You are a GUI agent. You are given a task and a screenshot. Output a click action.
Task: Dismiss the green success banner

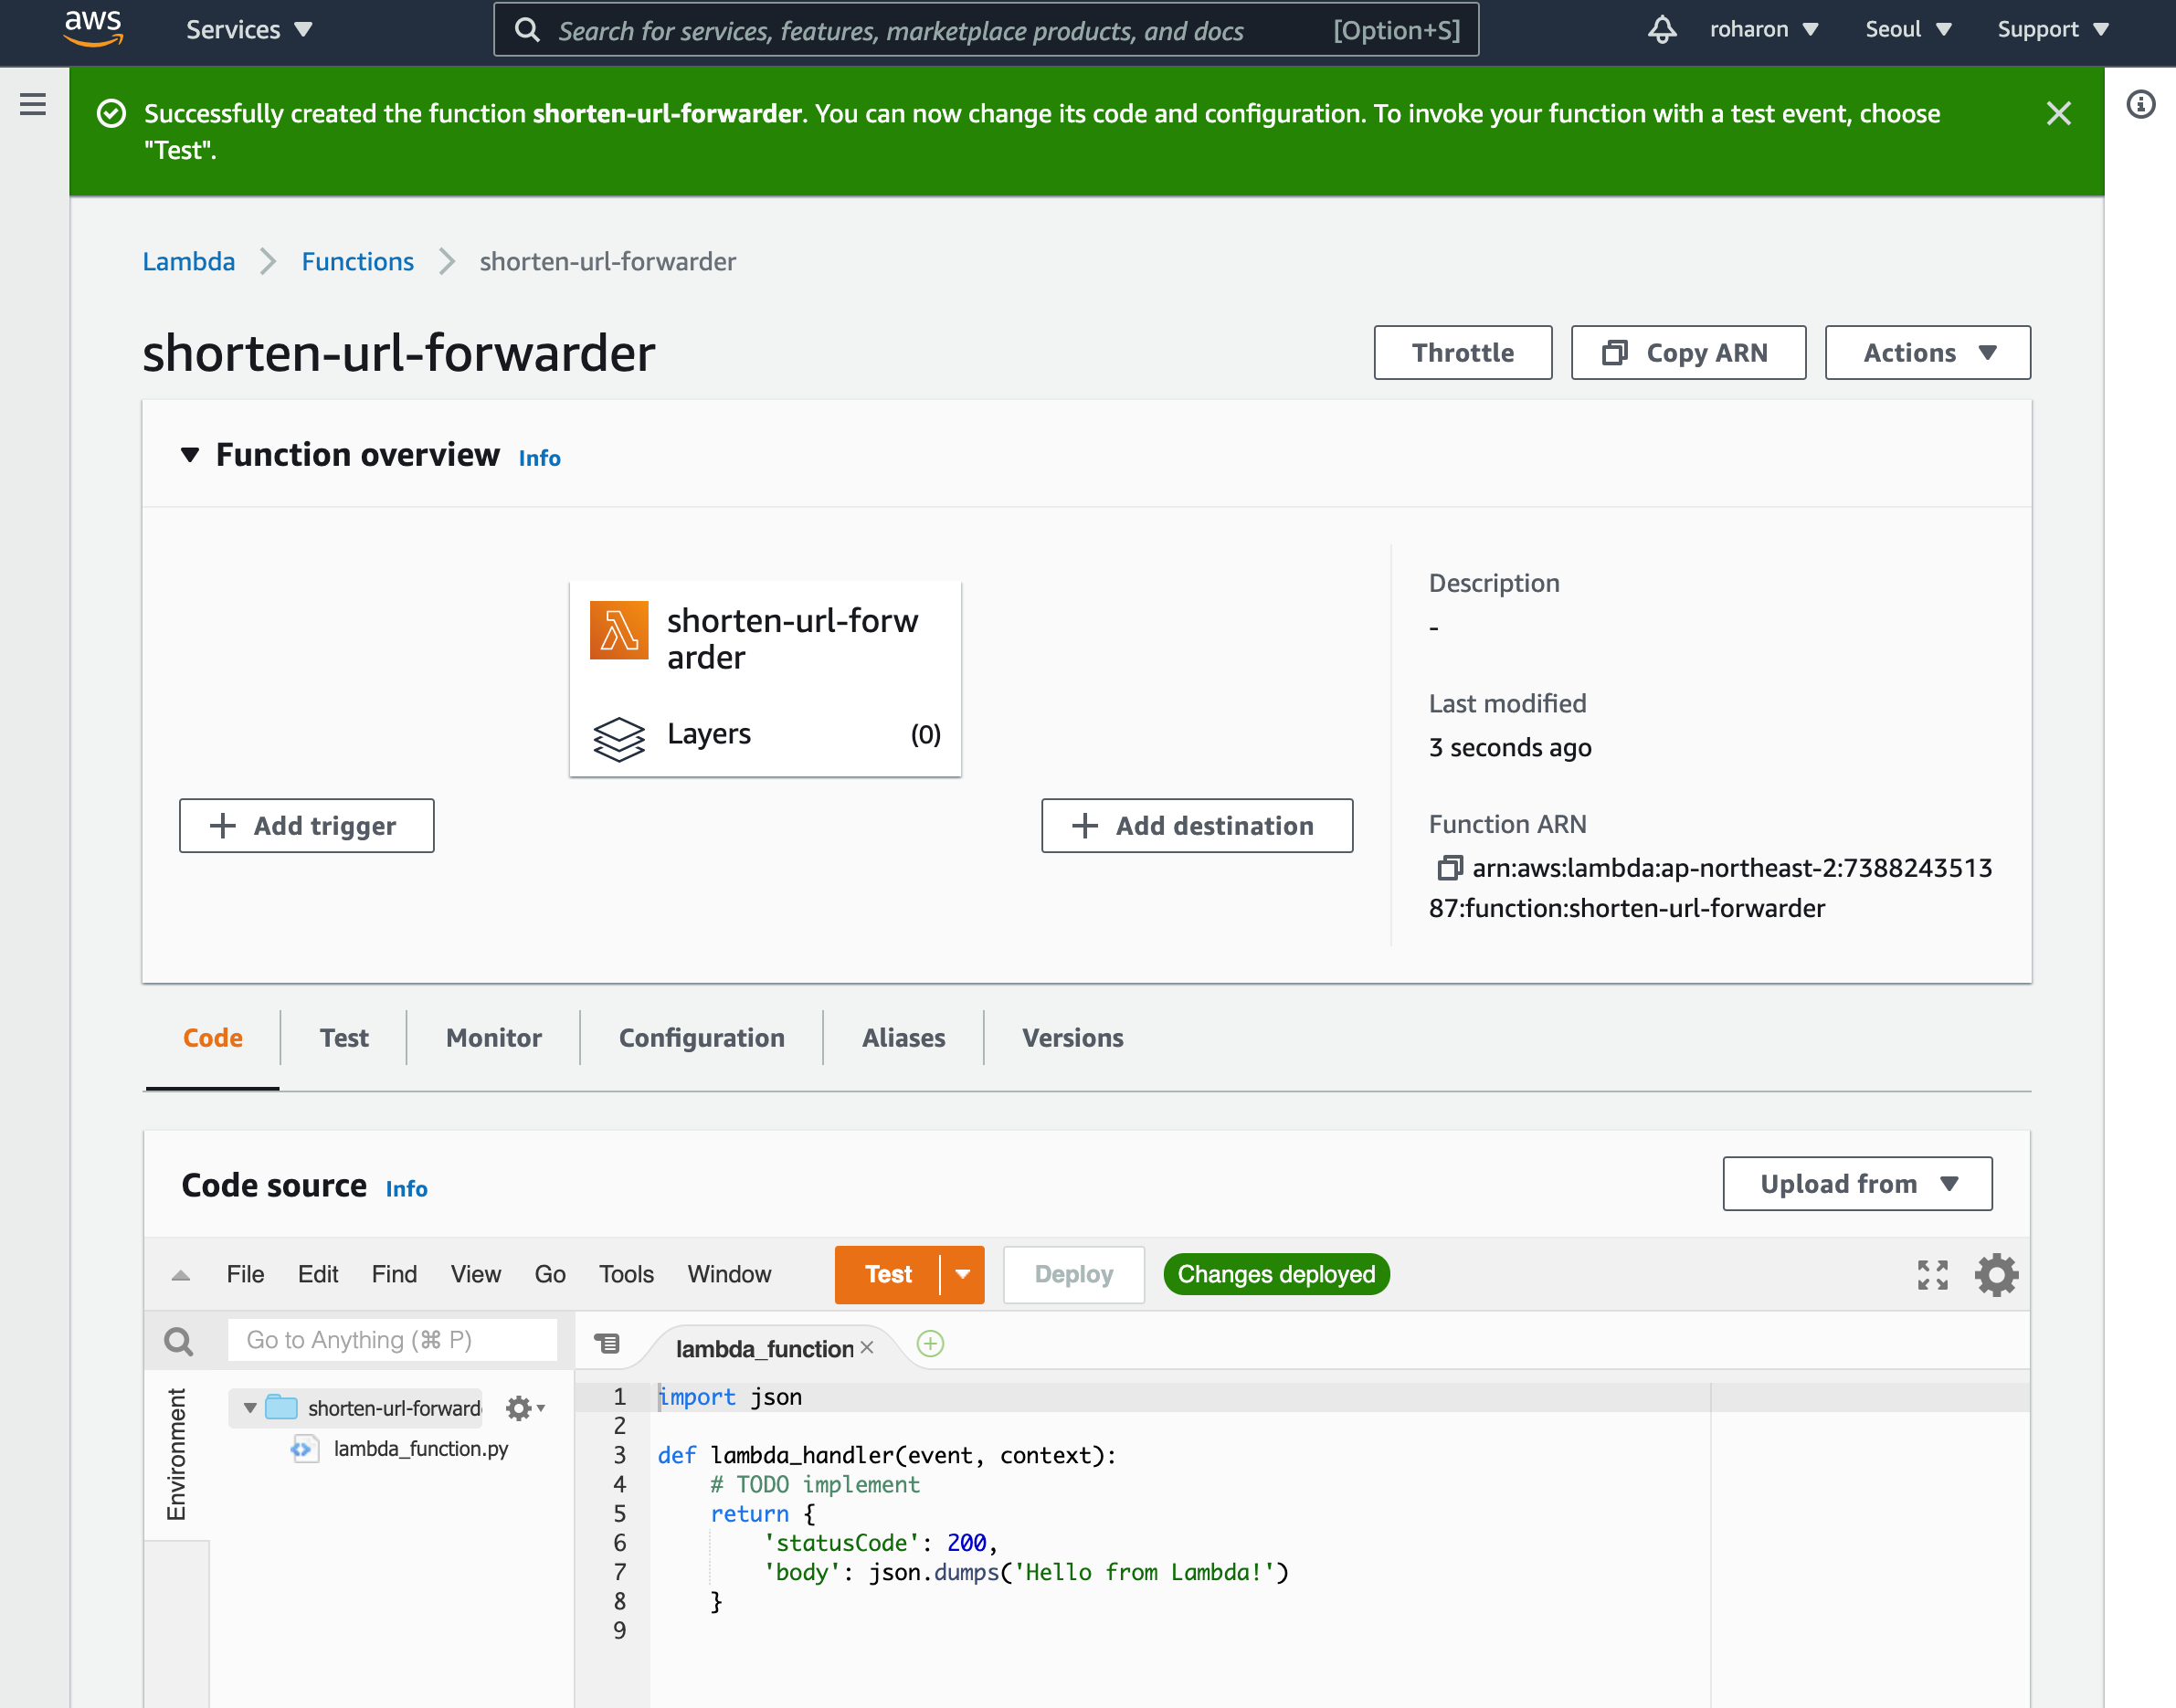[x=2058, y=114]
